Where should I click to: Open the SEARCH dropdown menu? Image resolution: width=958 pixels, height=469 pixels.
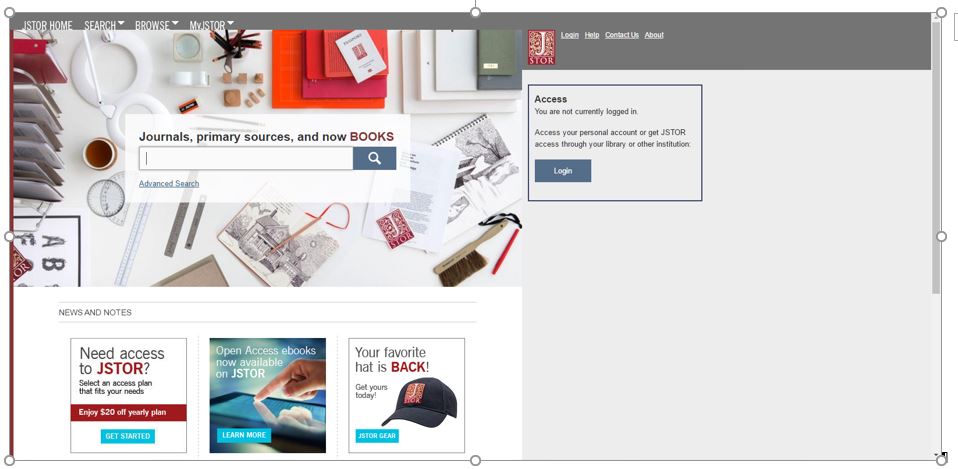click(x=104, y=25)
